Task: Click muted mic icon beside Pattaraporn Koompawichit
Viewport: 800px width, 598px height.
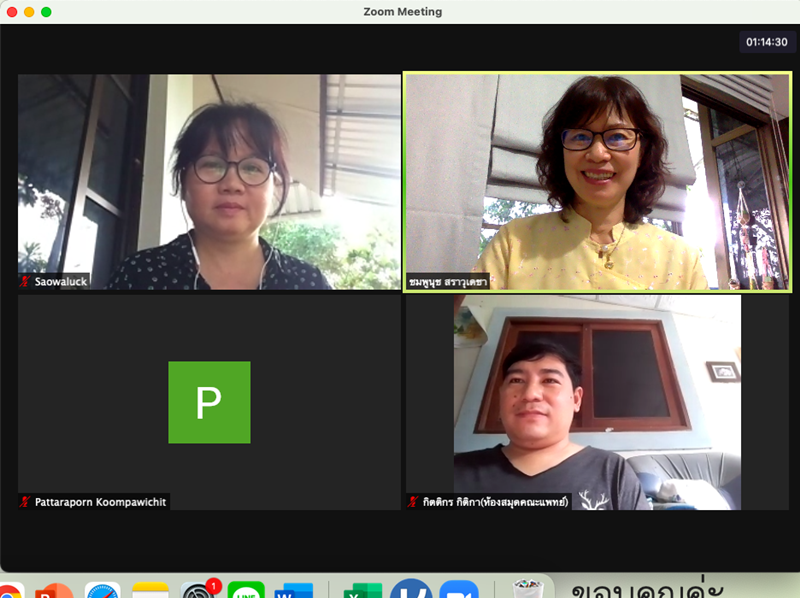Action: (25, 502)
